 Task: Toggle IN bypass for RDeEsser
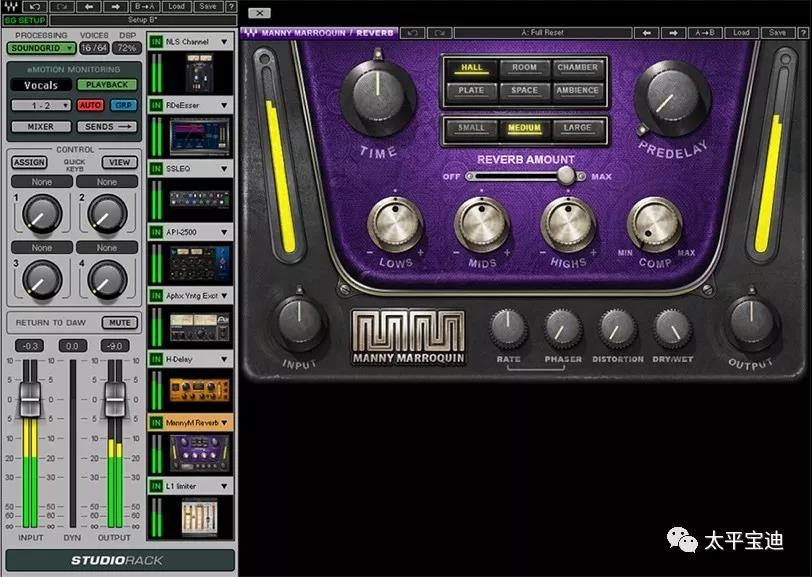coord(156,105)
